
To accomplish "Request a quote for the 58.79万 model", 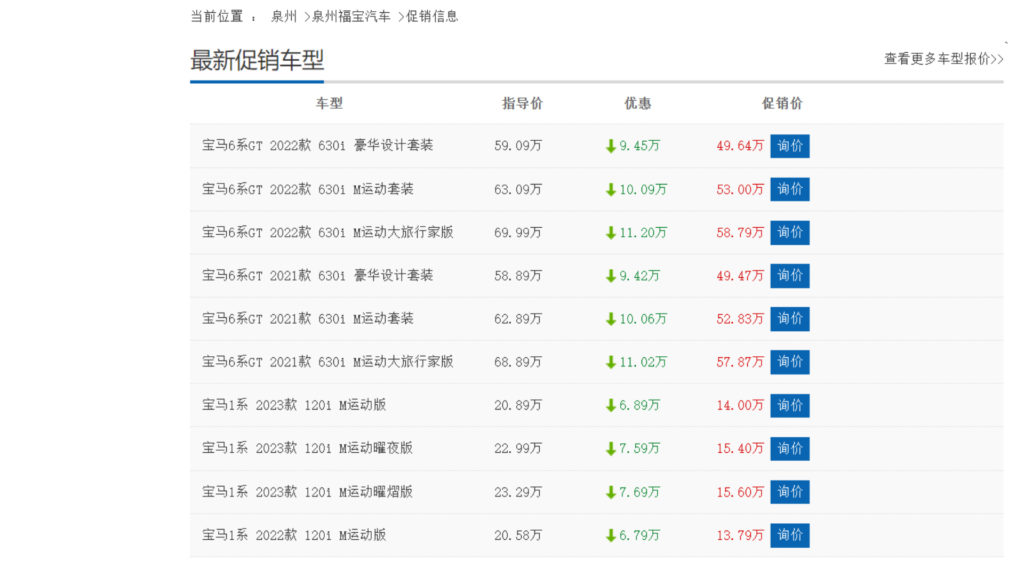I will (790, 232).
